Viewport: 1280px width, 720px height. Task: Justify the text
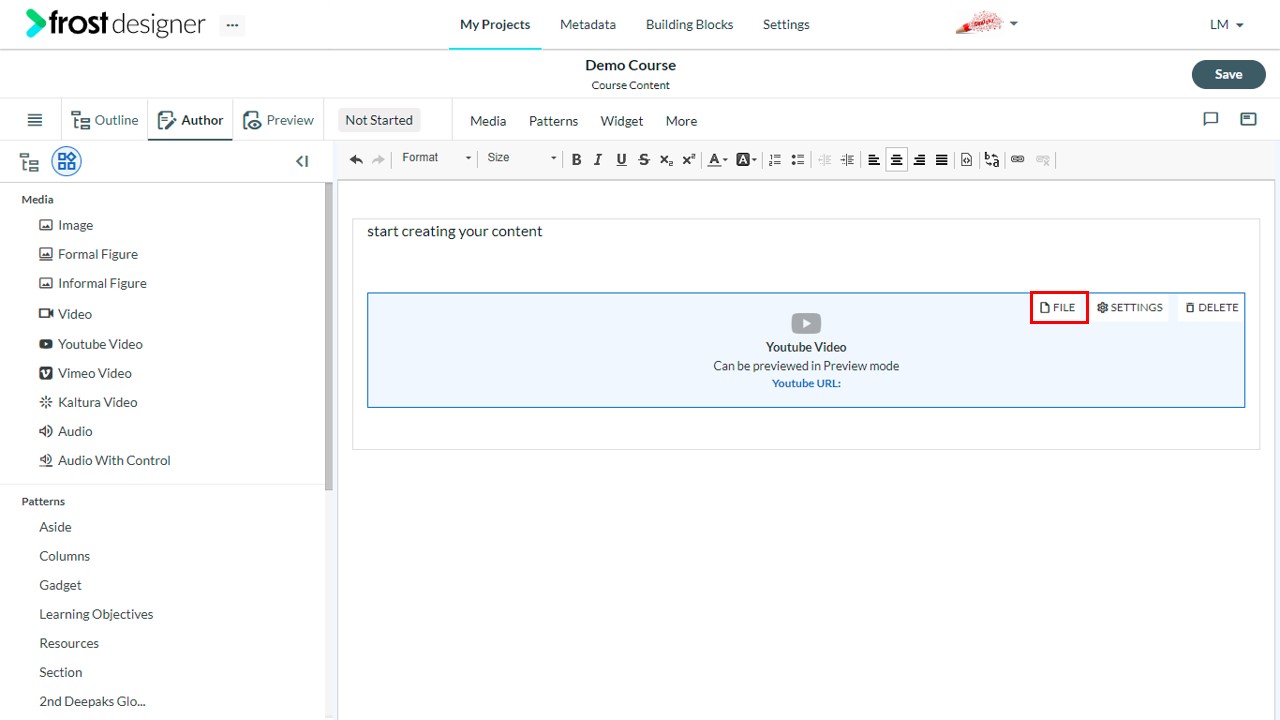(942, 160)
